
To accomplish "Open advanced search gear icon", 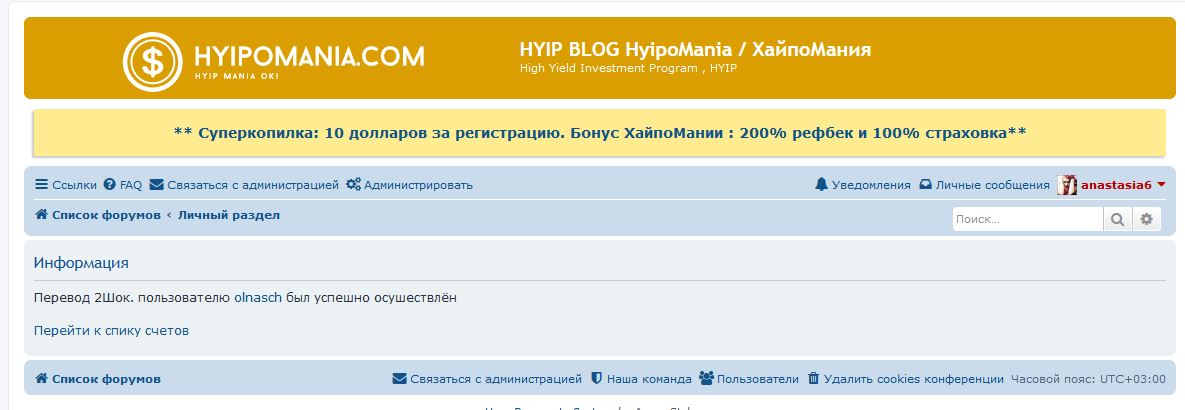I will (1147, 219).
